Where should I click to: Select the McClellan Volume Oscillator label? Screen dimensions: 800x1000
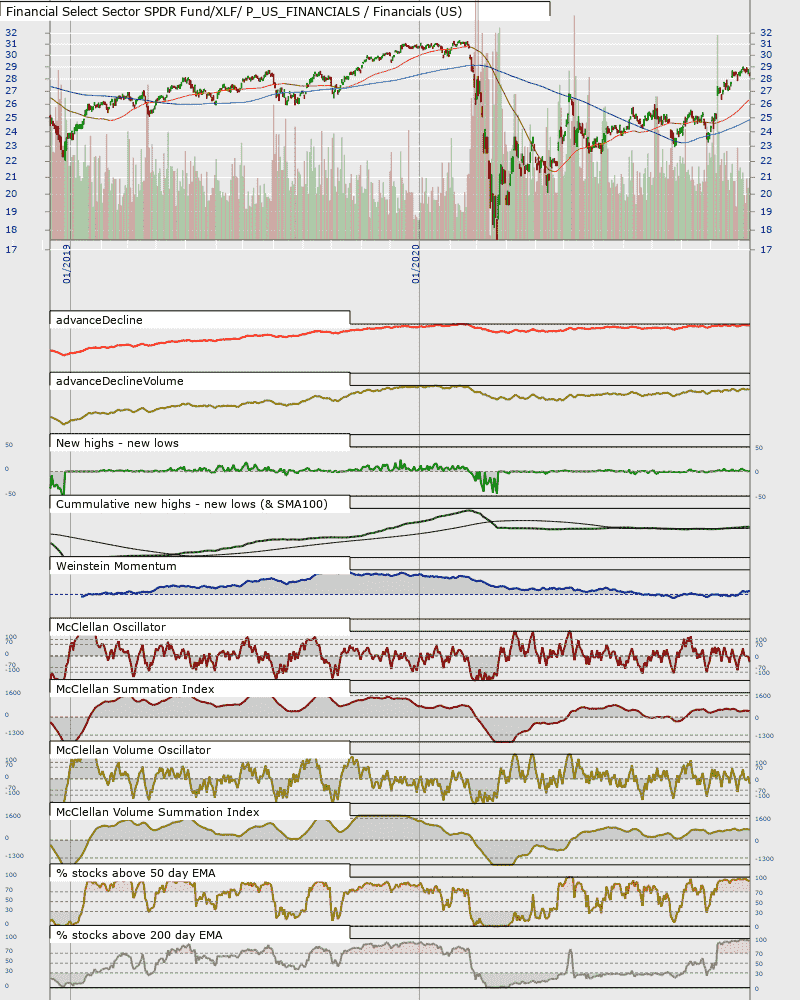[133, 751]
